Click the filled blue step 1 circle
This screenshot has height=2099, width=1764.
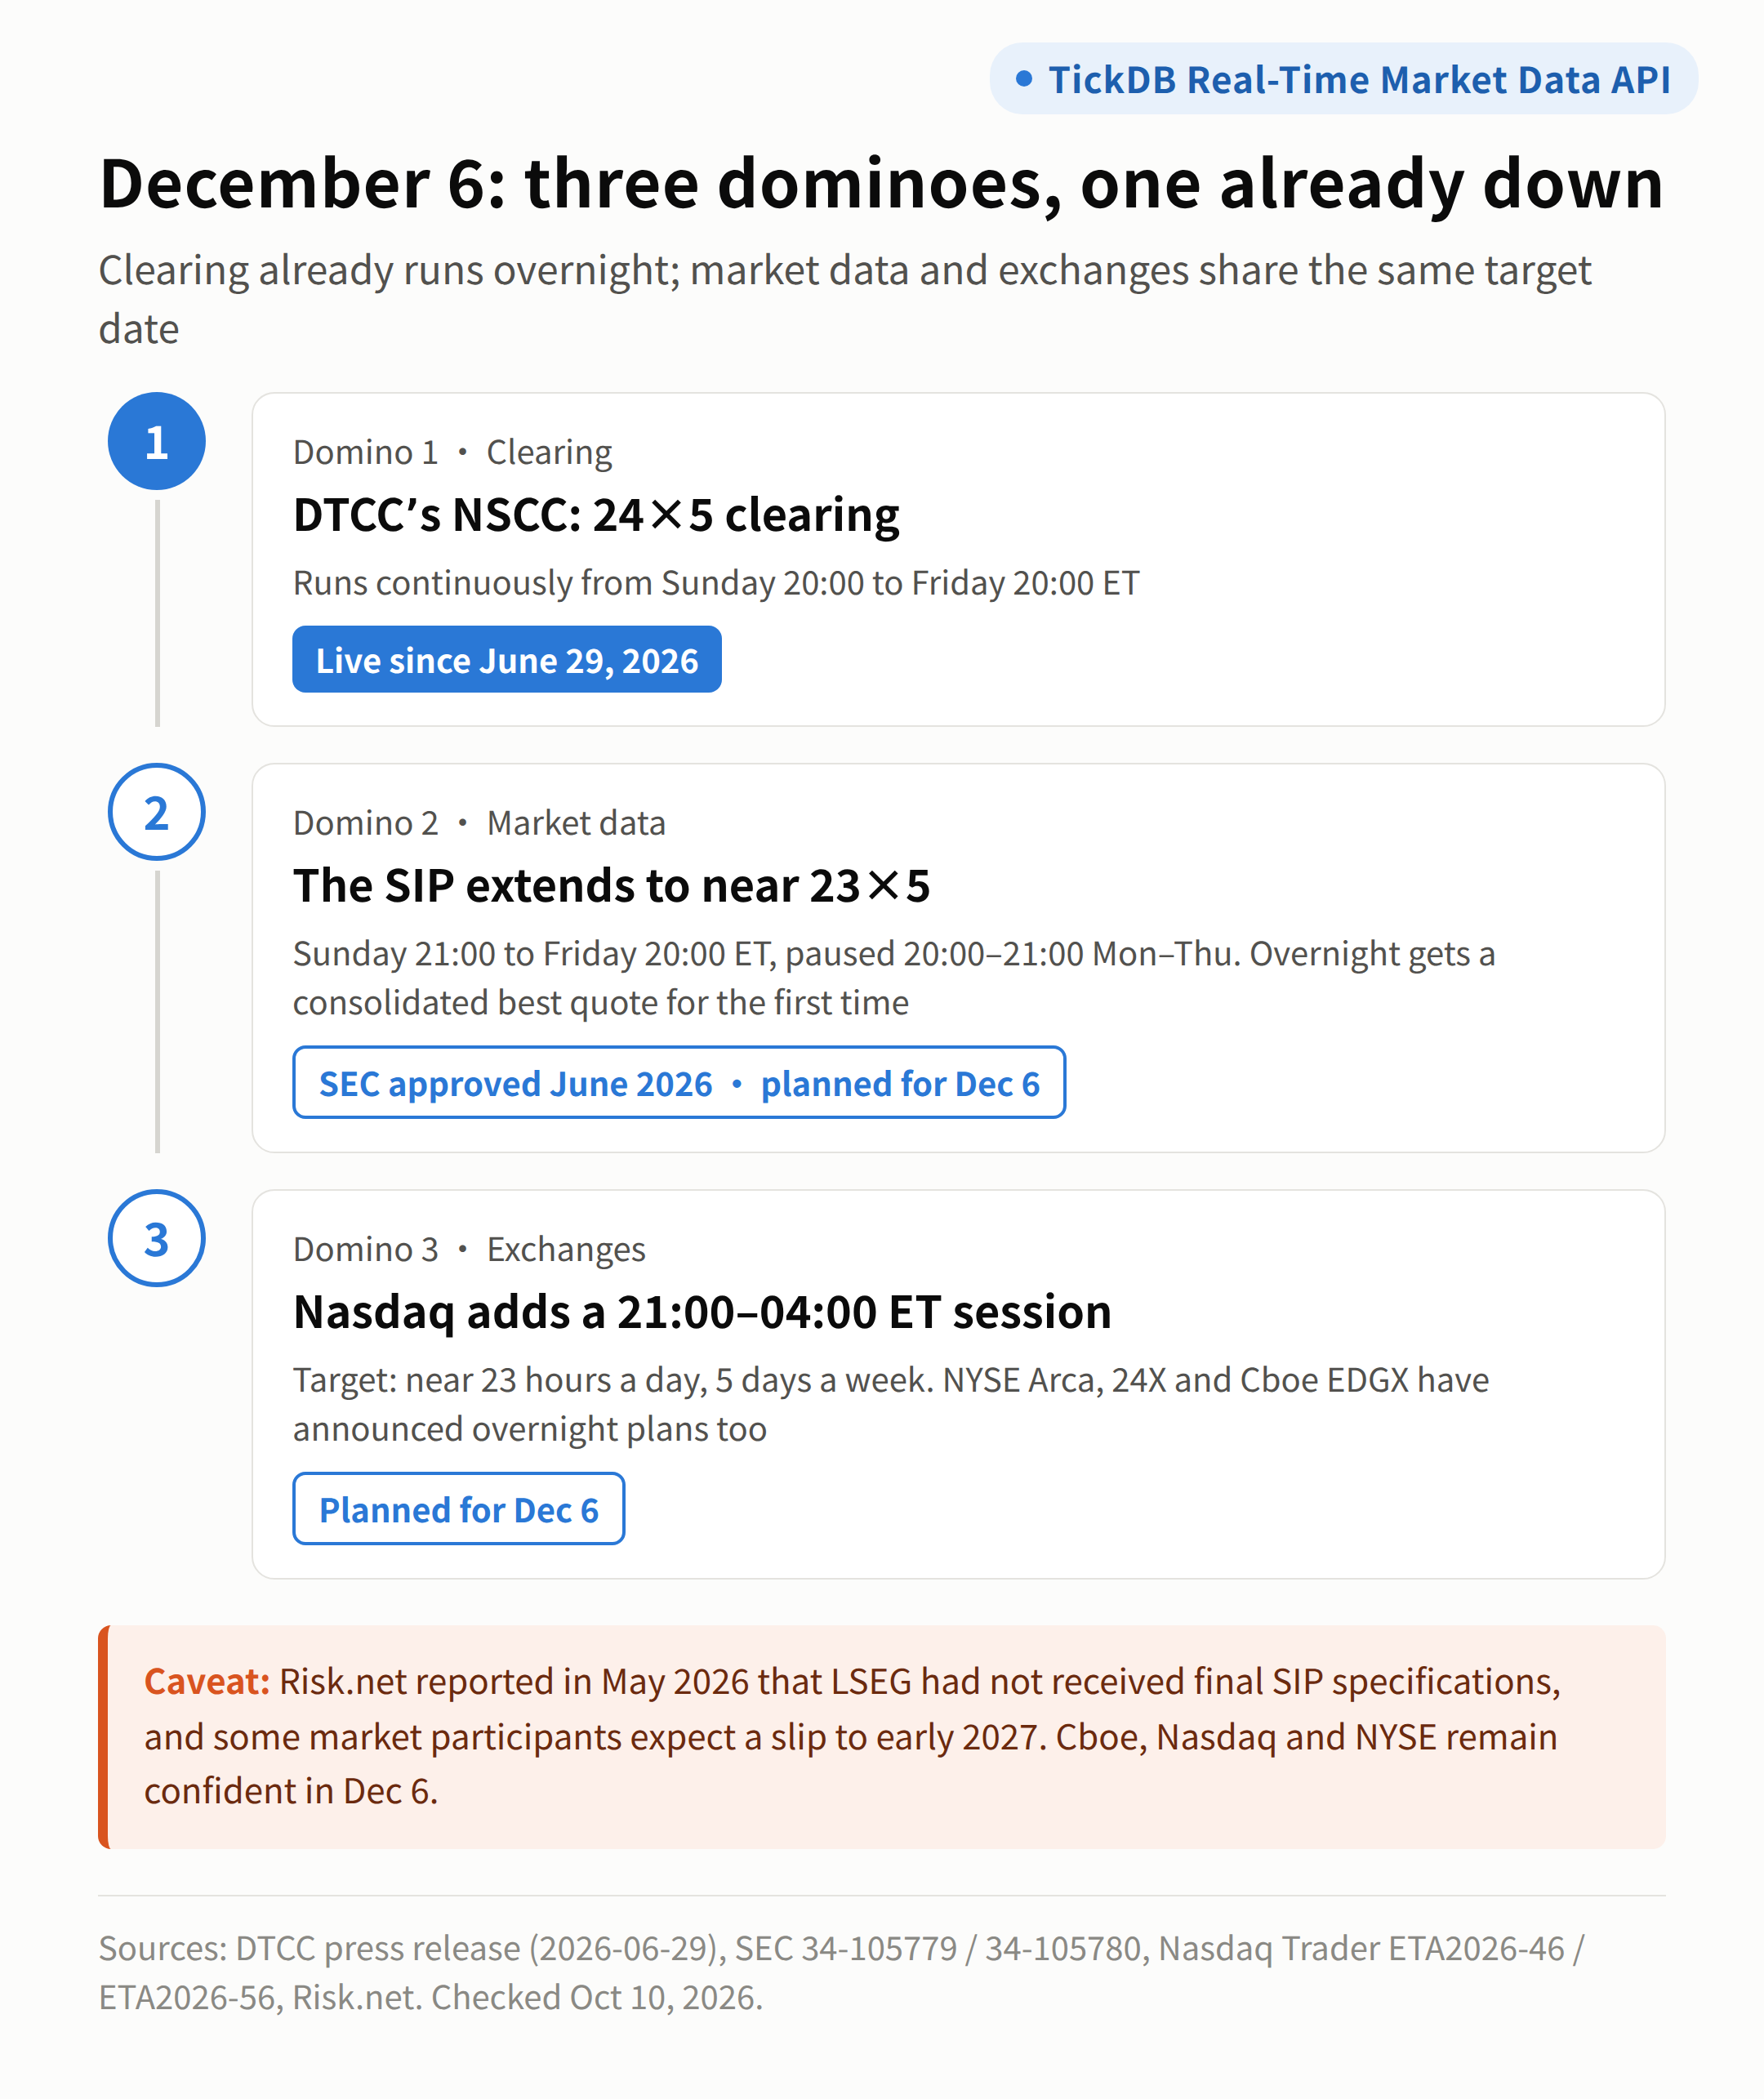click(x=157, y=441)
